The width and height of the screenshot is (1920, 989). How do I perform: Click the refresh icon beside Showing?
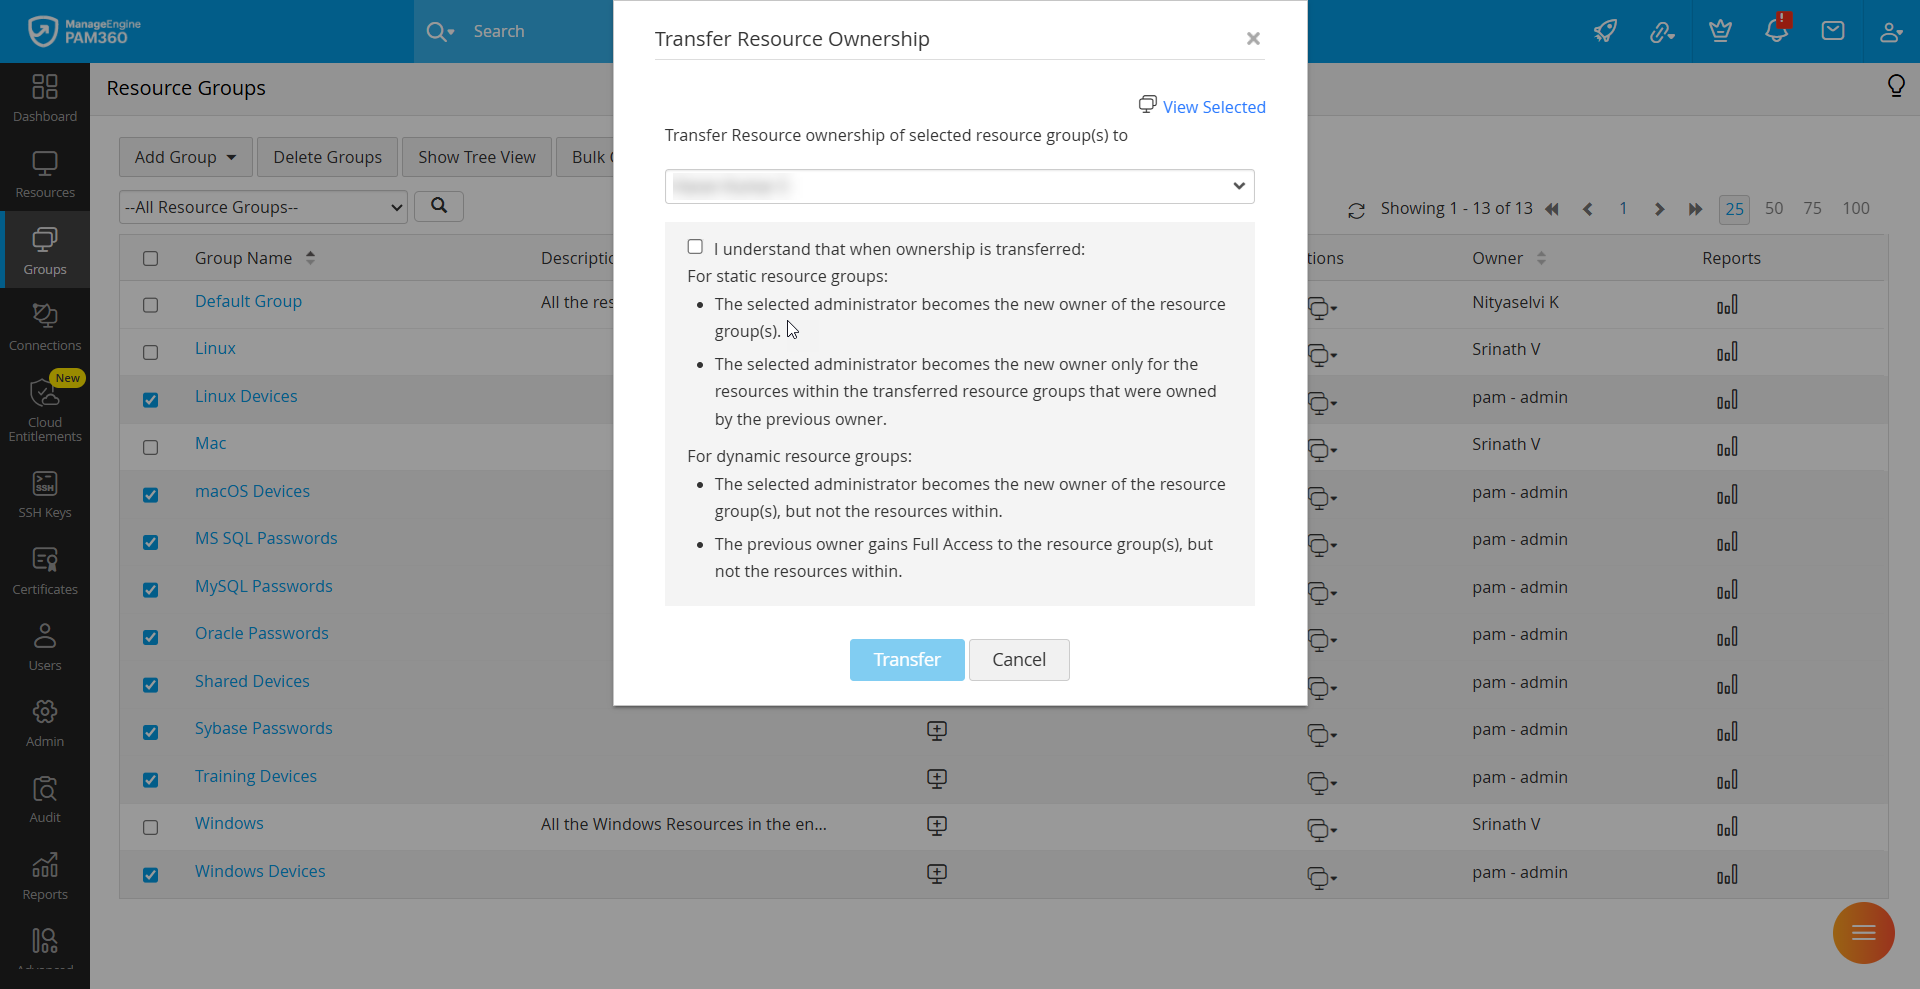click(1356, 210)
